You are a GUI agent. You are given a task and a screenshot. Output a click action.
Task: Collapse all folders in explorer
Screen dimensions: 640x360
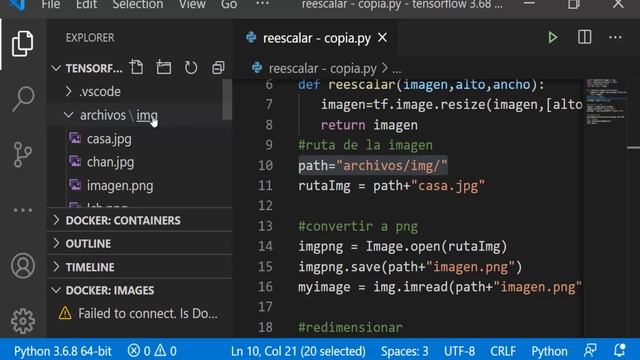coord(218,67)
